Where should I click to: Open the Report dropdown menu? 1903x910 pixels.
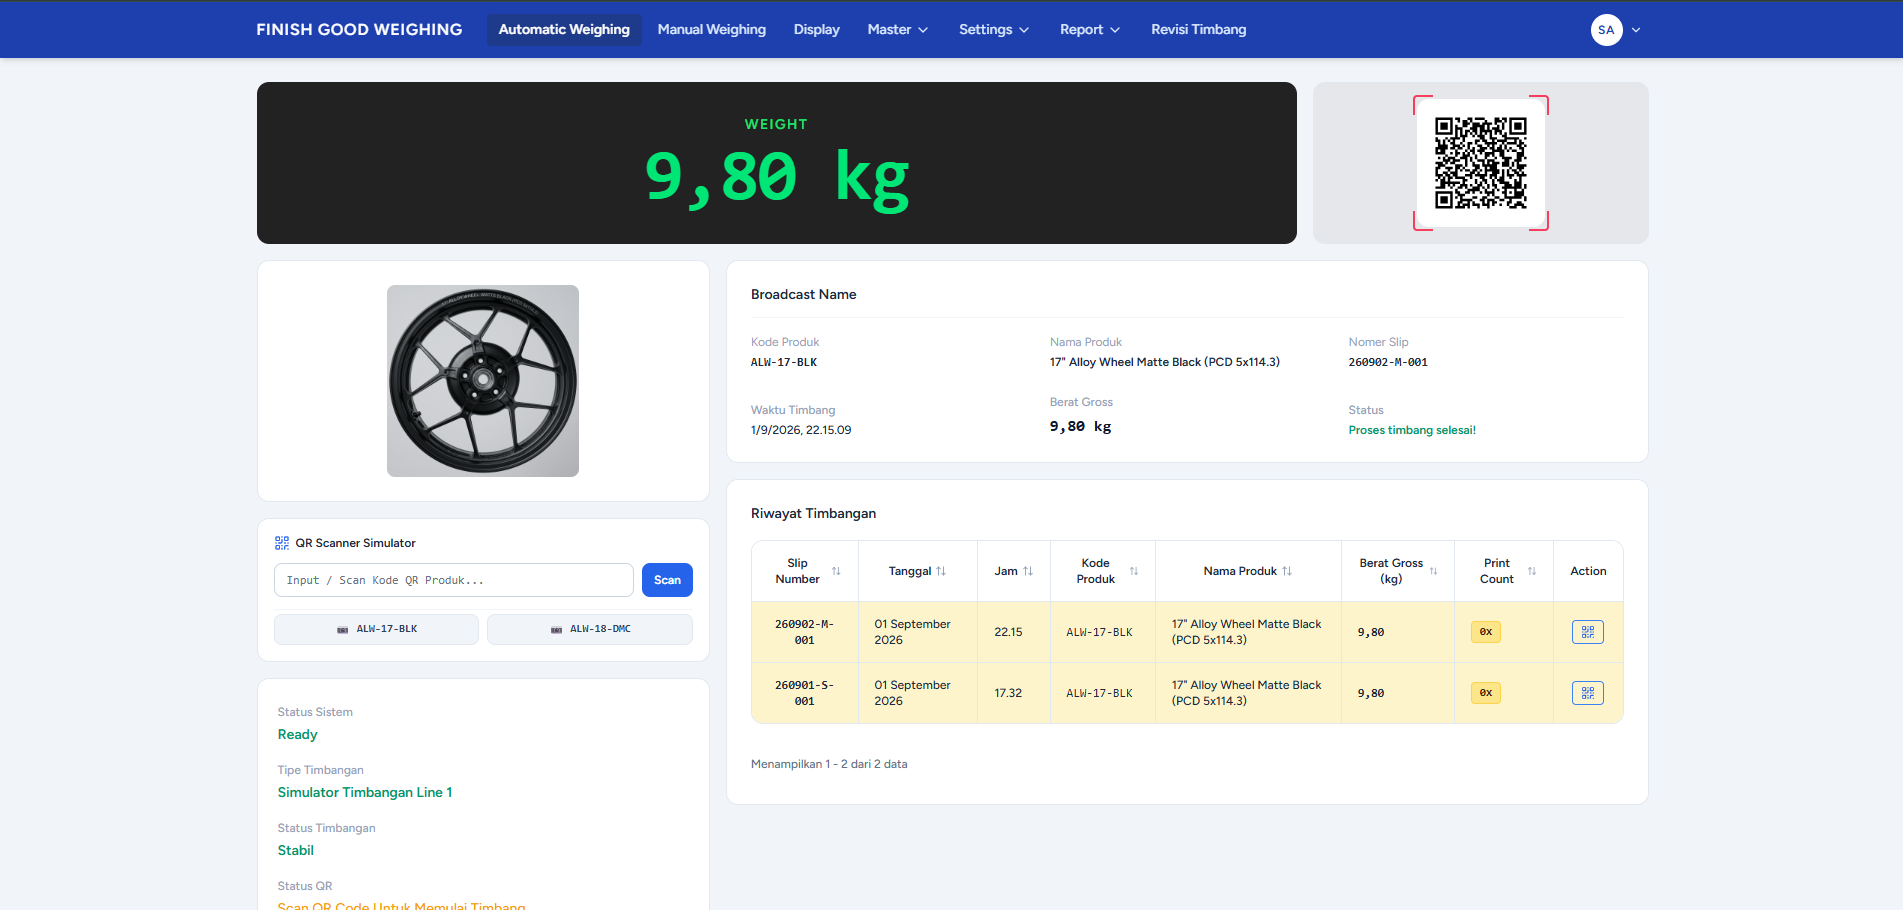[x=1089, y=29]
